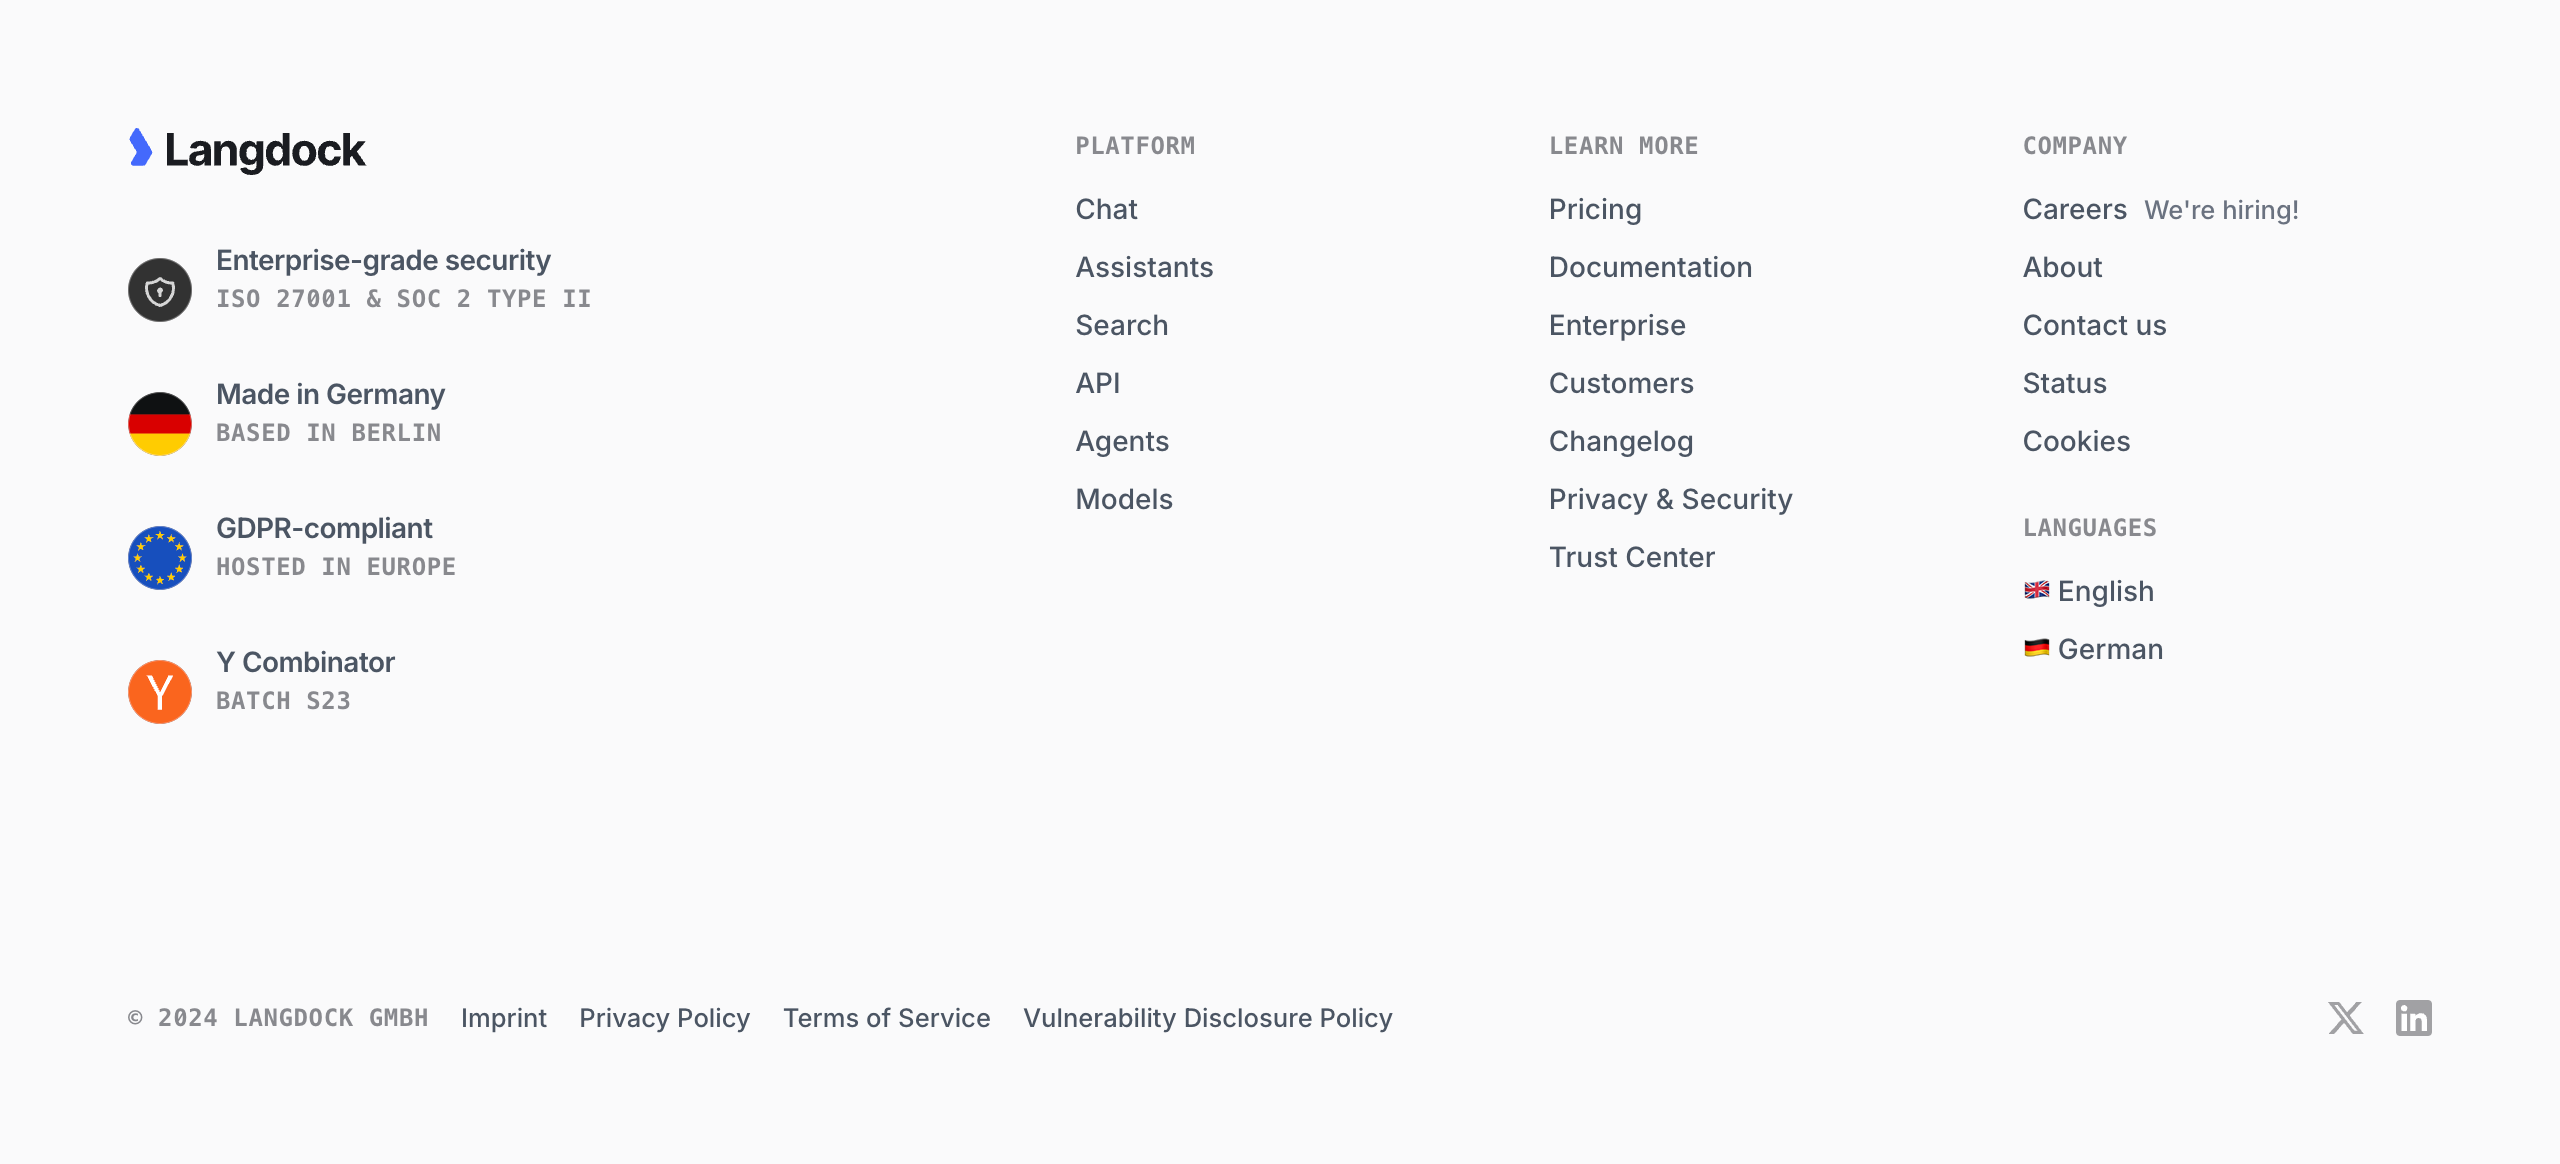Click the security shield icon

(160, 290)
